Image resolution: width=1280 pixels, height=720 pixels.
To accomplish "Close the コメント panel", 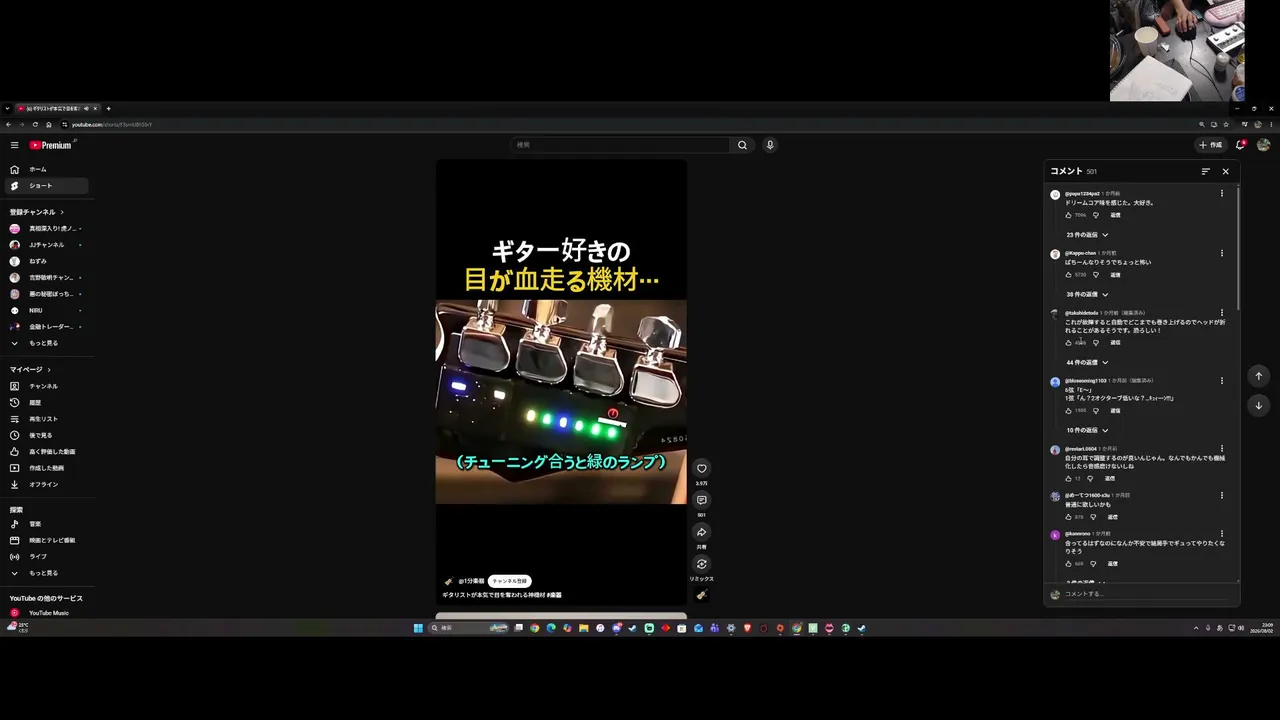I will [x=1226, y=171].
